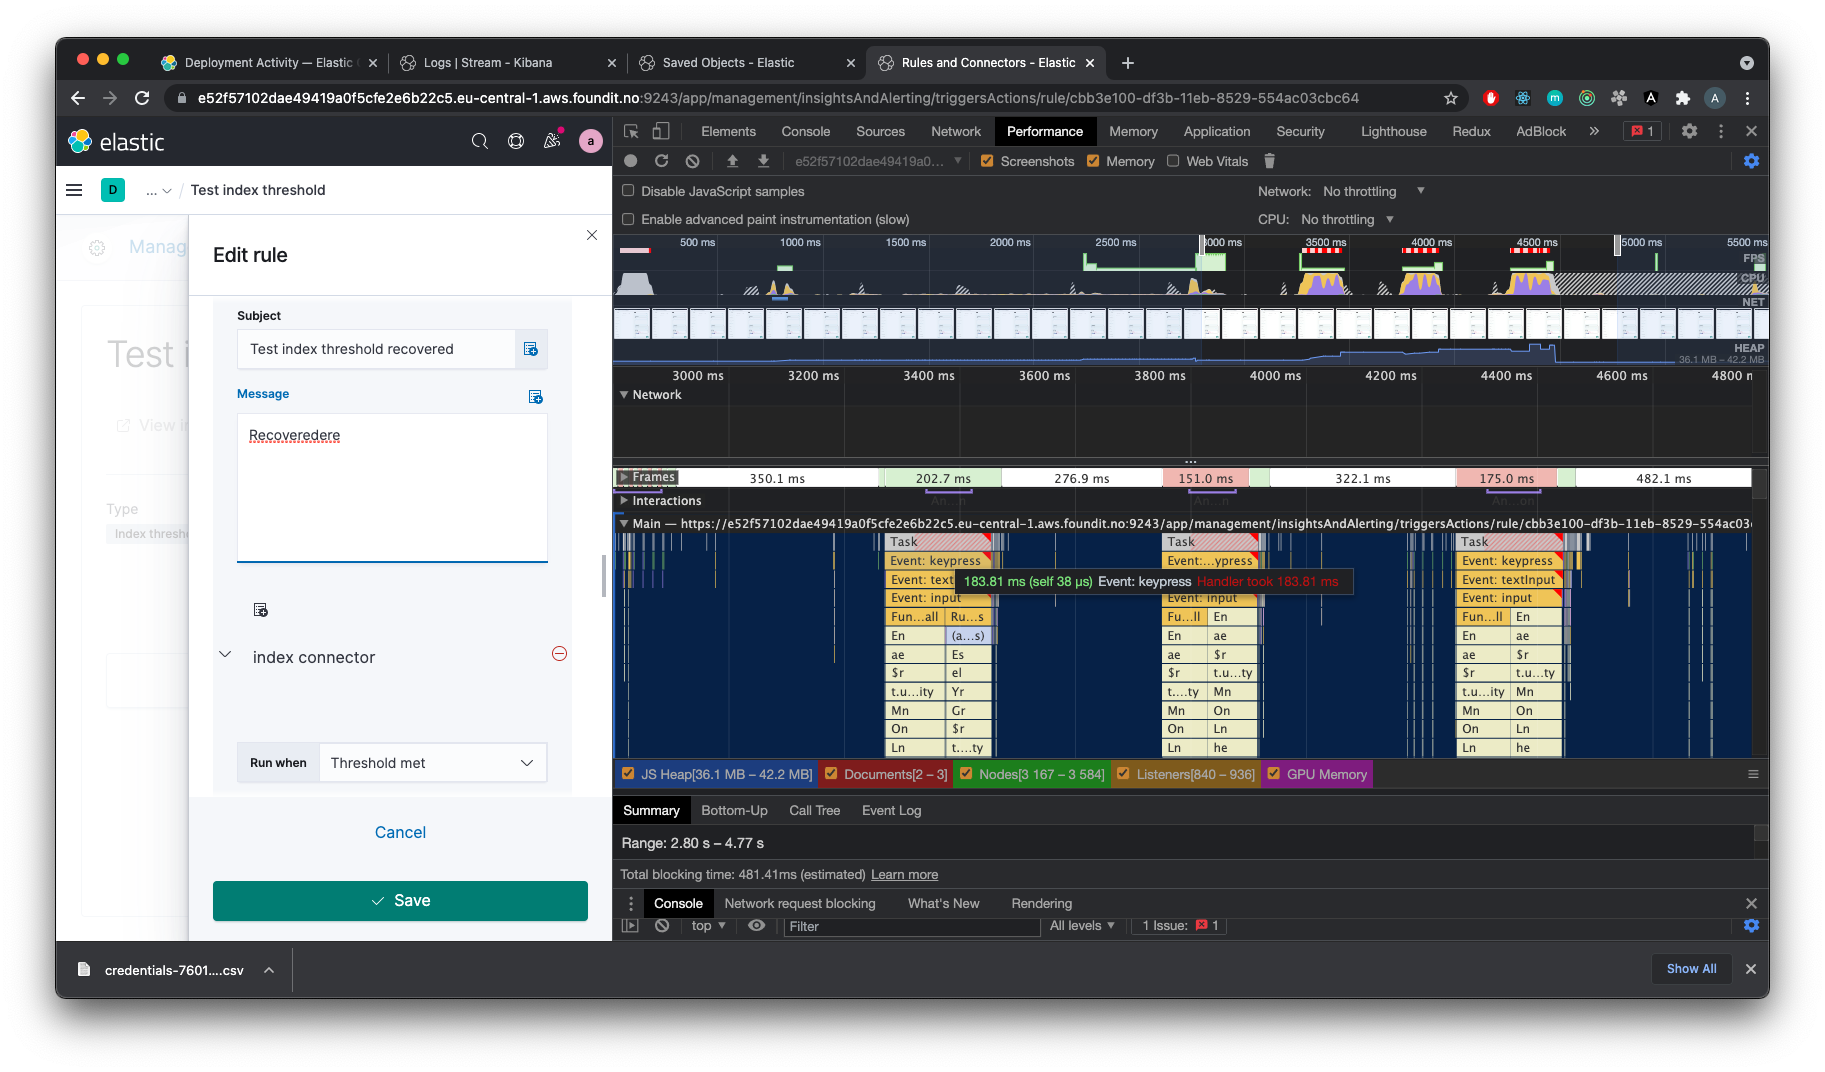Collapse the Network track
The width and height of the screenshot is (1825, 1072).
click(x=624, y=395)
